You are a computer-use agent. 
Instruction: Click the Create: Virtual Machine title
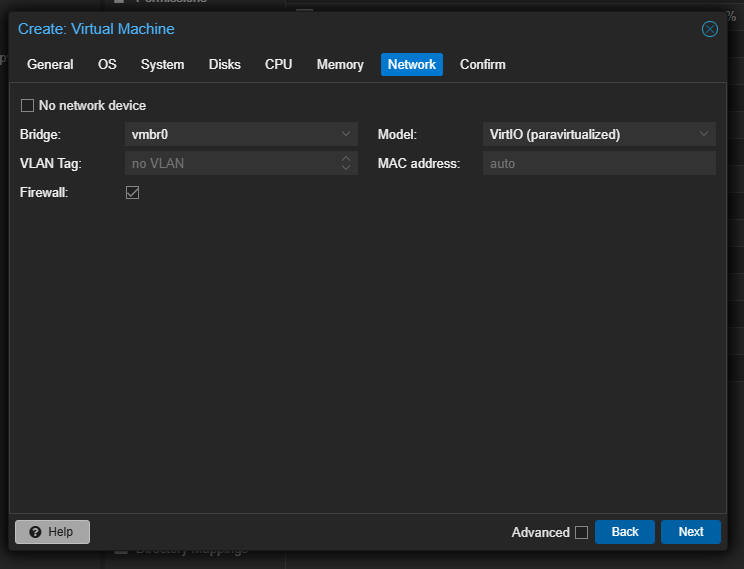click(x=96, y=29)
